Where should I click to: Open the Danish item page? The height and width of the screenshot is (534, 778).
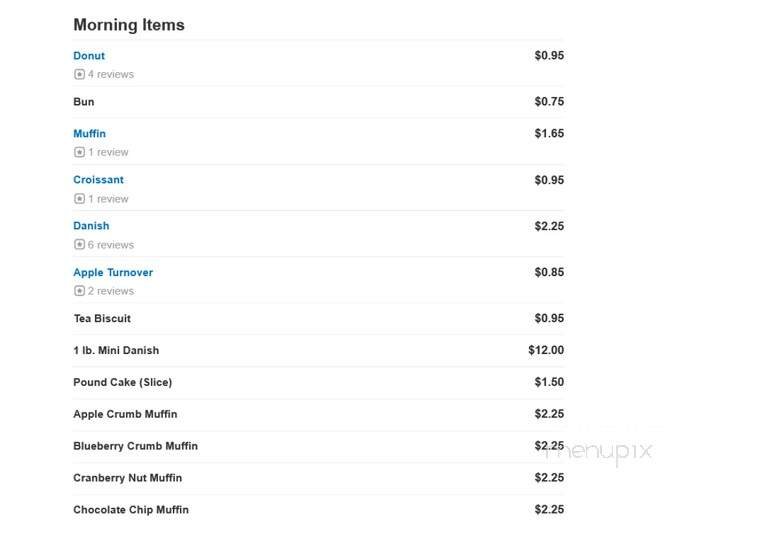(91, 226)
